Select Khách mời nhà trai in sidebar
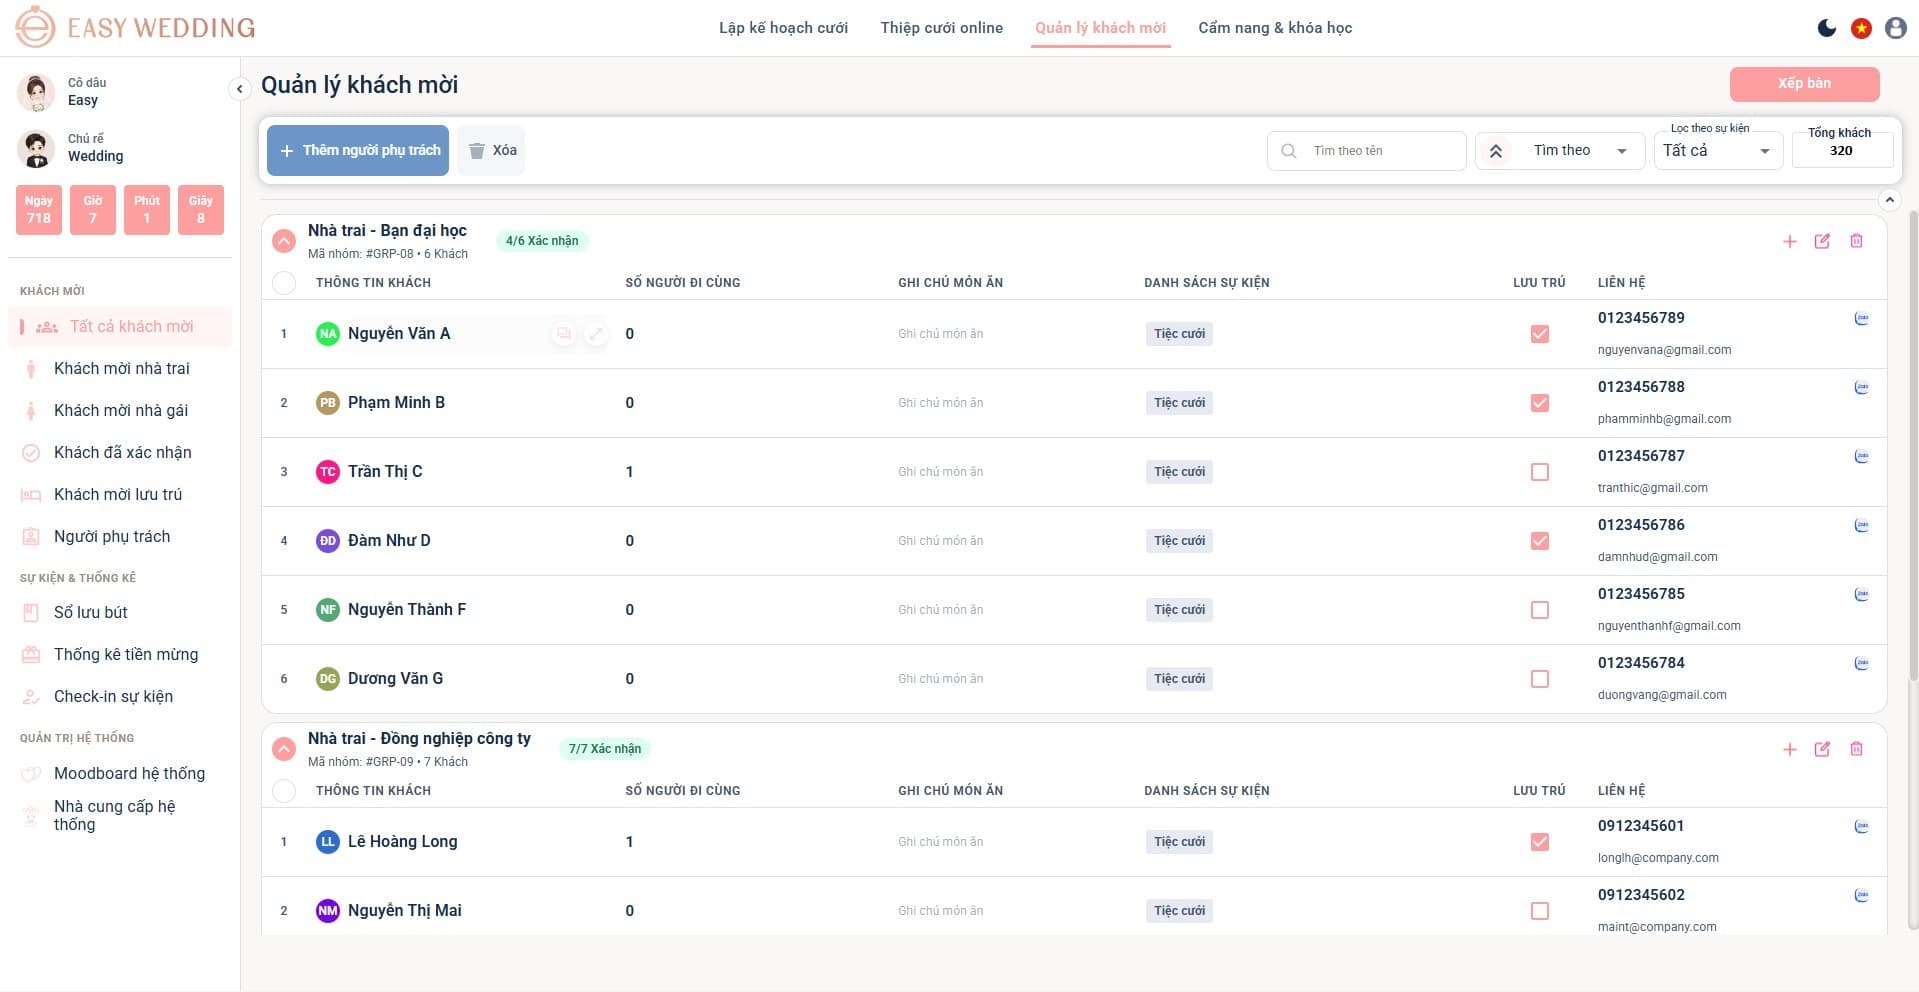This screenshot has width=1919, height=992. tap(121, 369)
